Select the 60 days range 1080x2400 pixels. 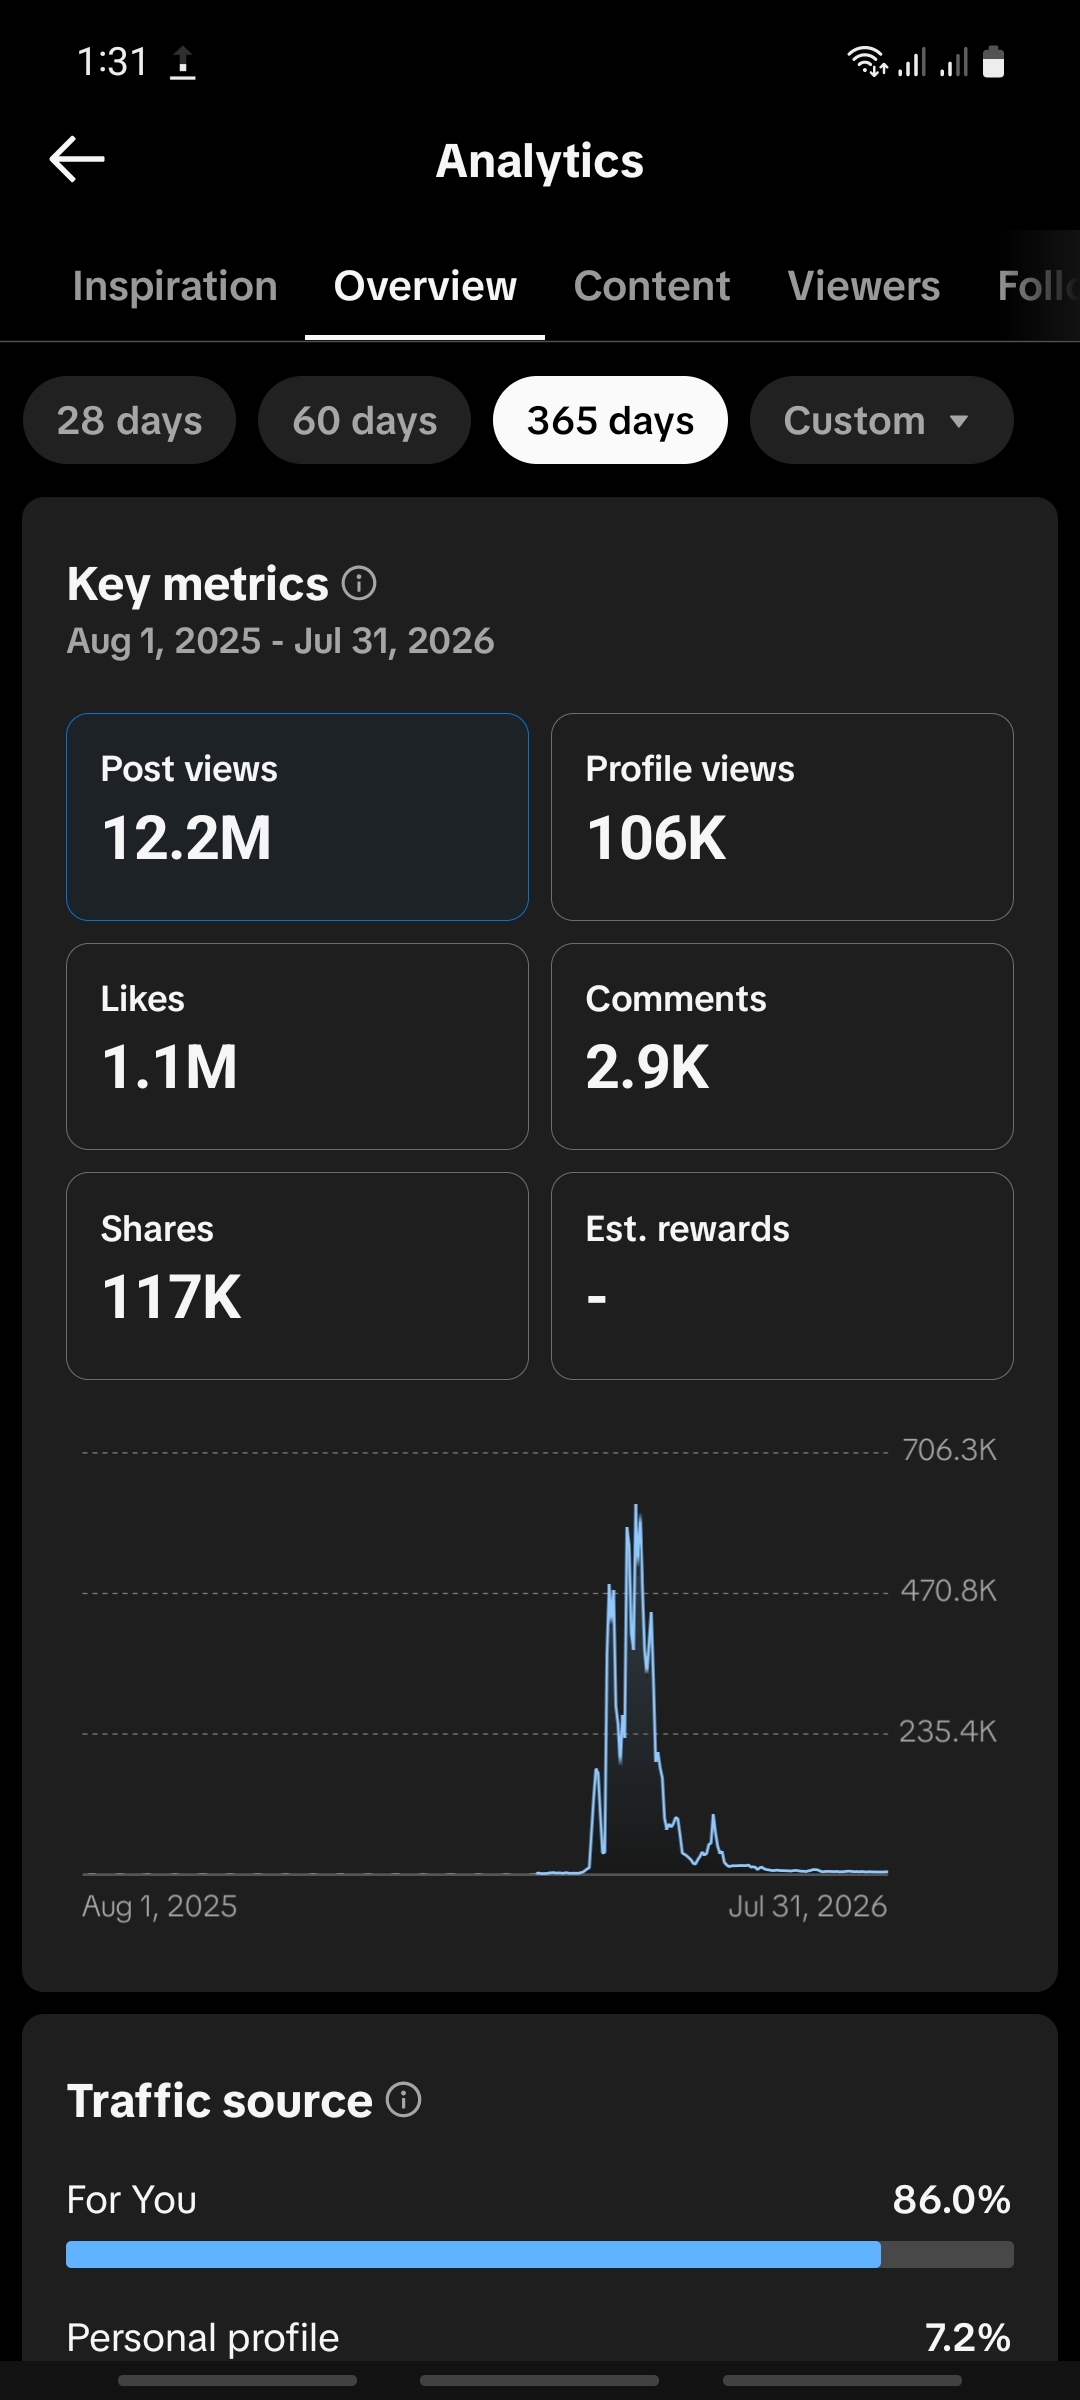coord(365,420)
